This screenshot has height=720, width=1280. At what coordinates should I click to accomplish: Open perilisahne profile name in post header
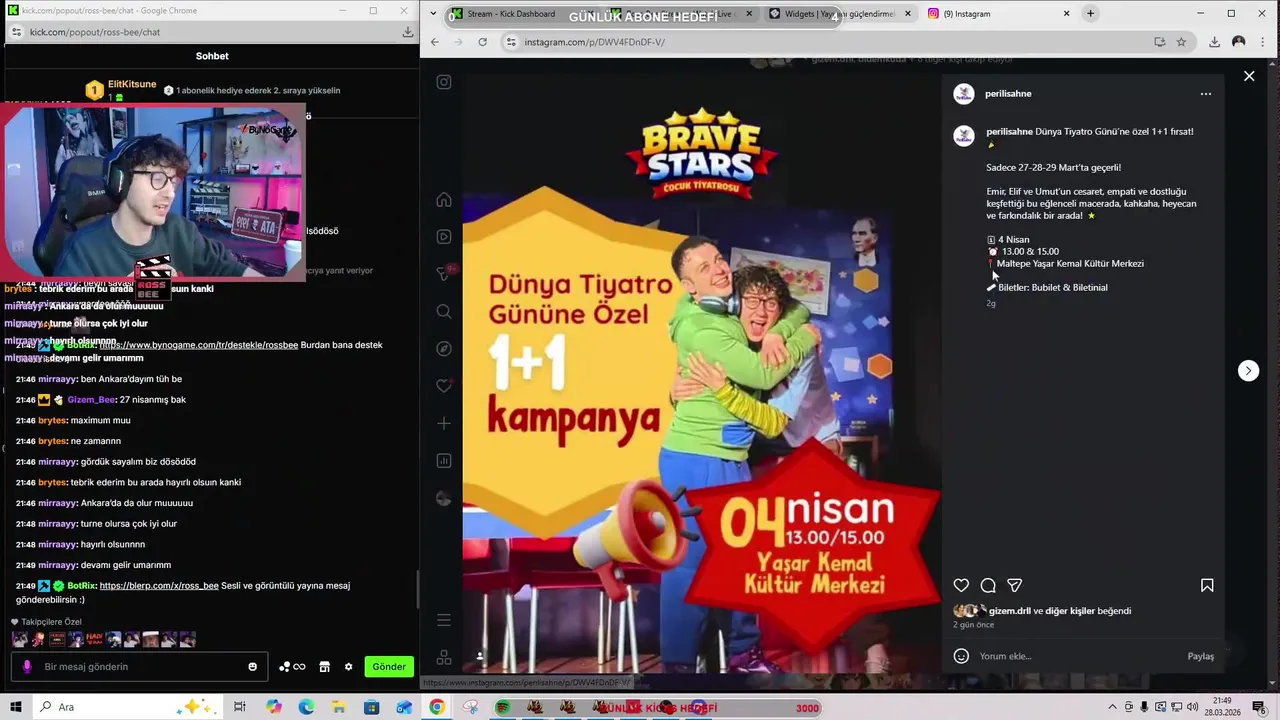[x=1009, y=93]
